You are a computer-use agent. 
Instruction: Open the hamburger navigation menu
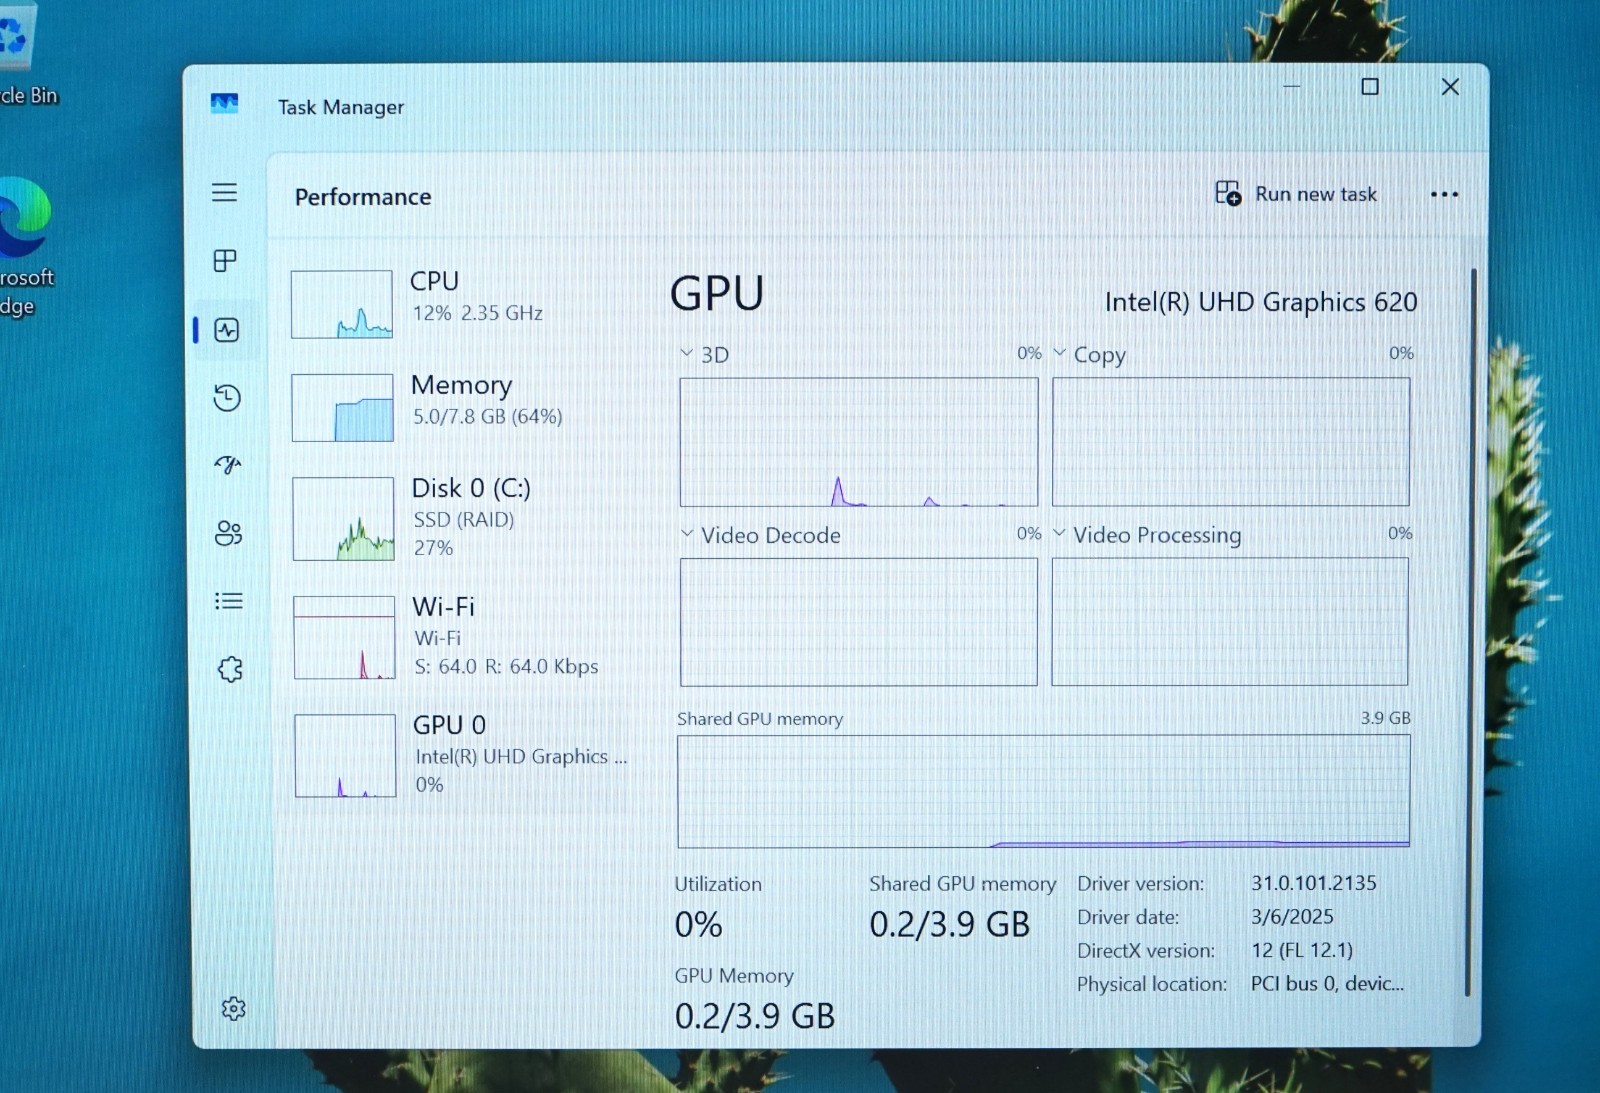pyautogui.click(x=225, y=192)
